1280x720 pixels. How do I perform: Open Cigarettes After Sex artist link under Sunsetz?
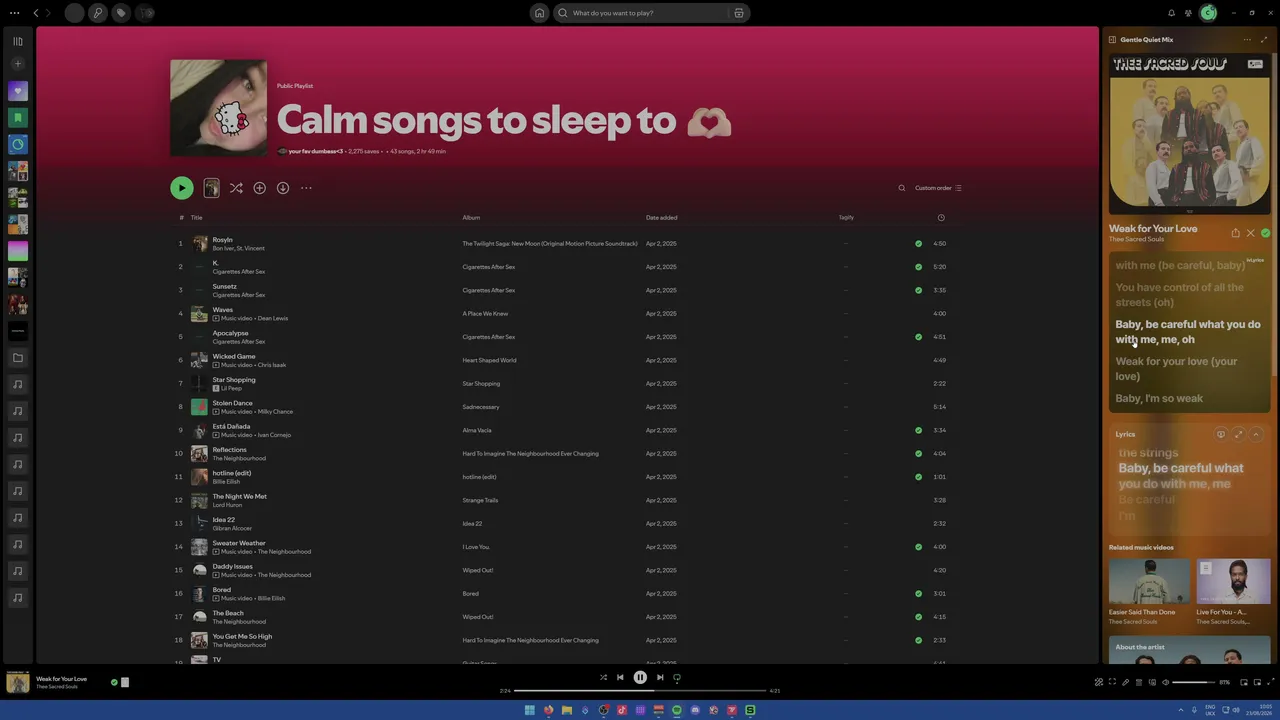point(239,295)
